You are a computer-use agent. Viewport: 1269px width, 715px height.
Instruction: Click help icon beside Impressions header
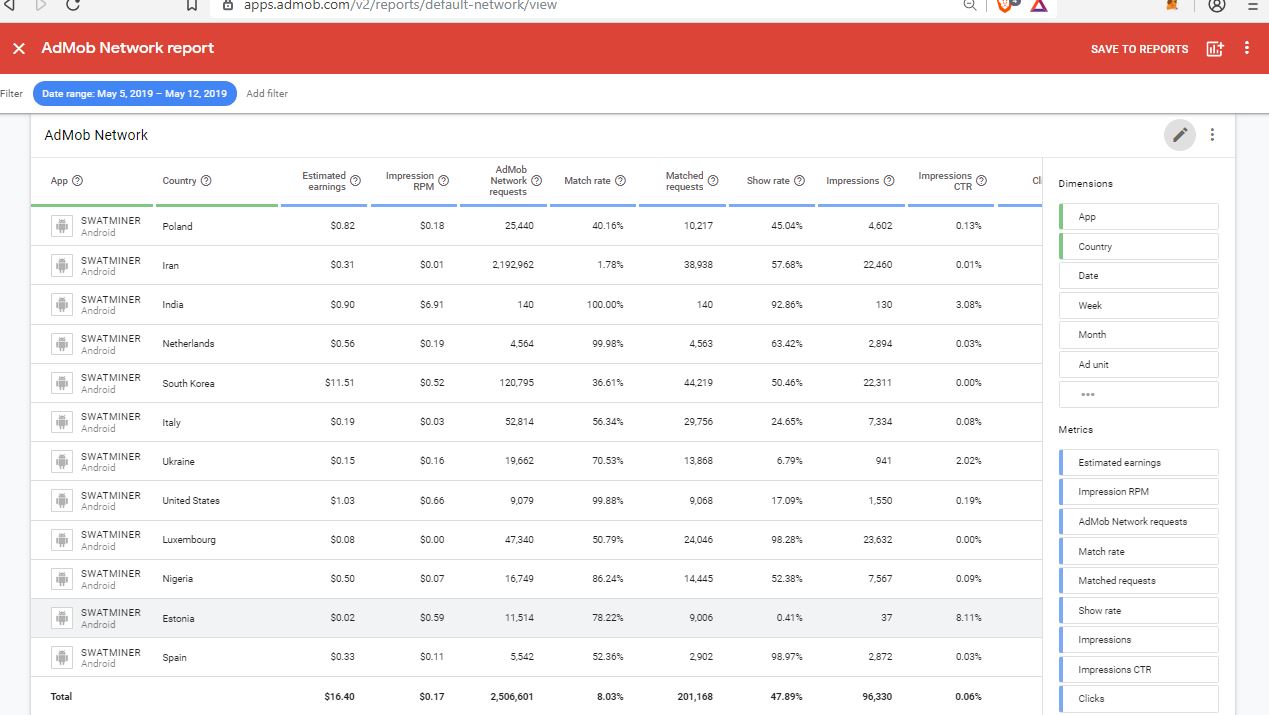889,181
